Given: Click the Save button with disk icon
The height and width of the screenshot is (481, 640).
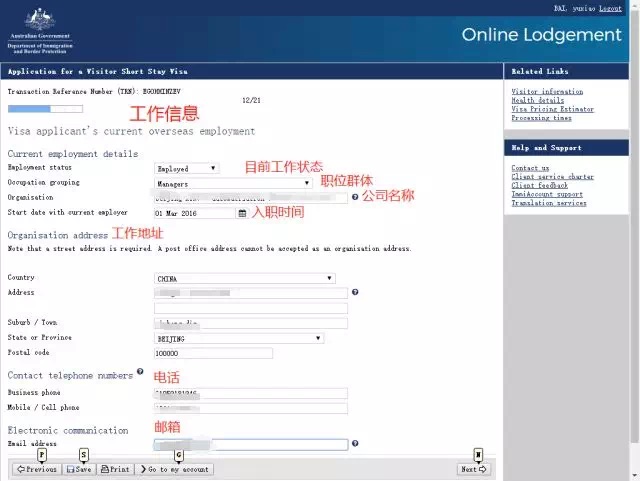Looking at the screenshot, I should 79,469.
